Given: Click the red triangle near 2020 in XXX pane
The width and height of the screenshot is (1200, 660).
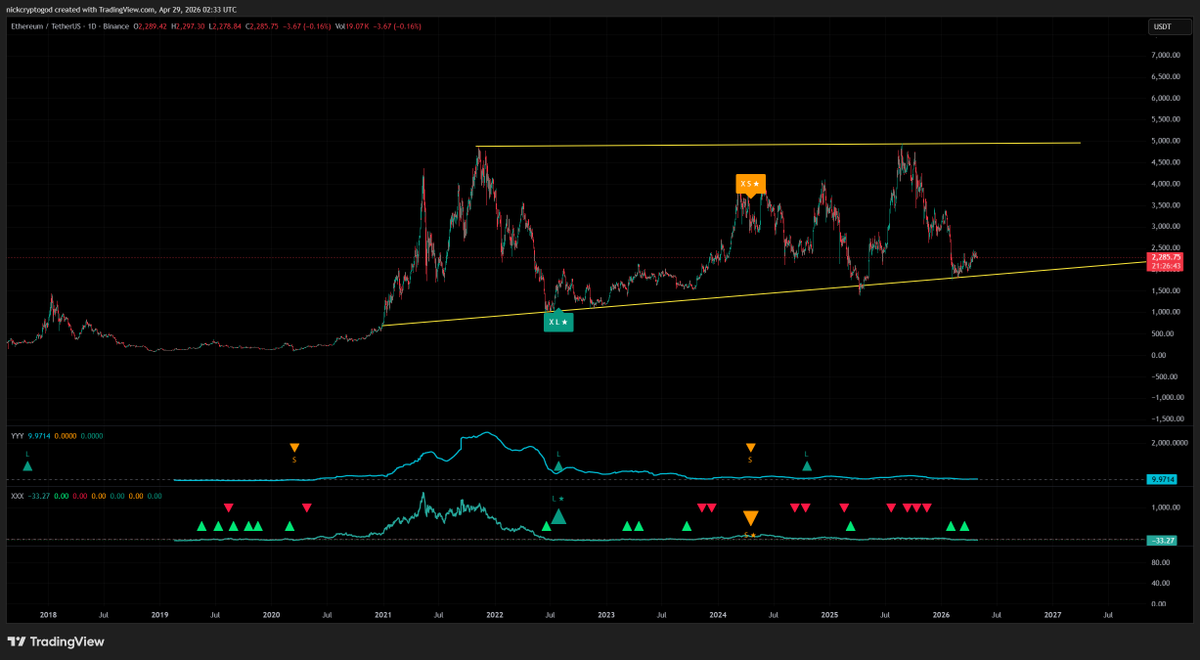Looking at the screenshot, I should coord(307,508).
